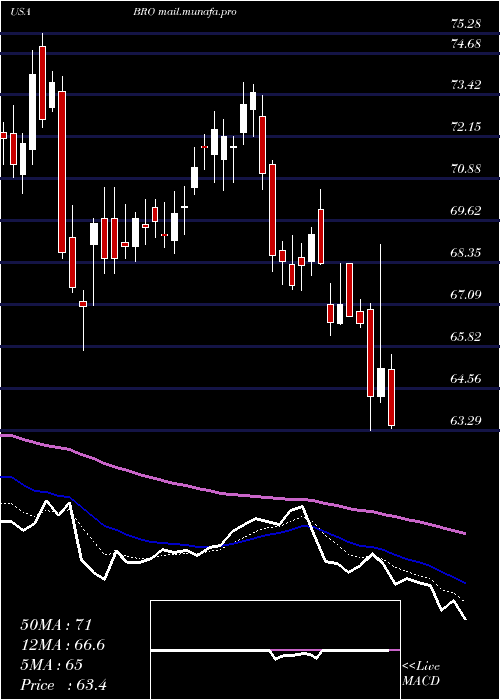Click the 50MA : 71 reading

pyautogui.click(x=56, y=625)
